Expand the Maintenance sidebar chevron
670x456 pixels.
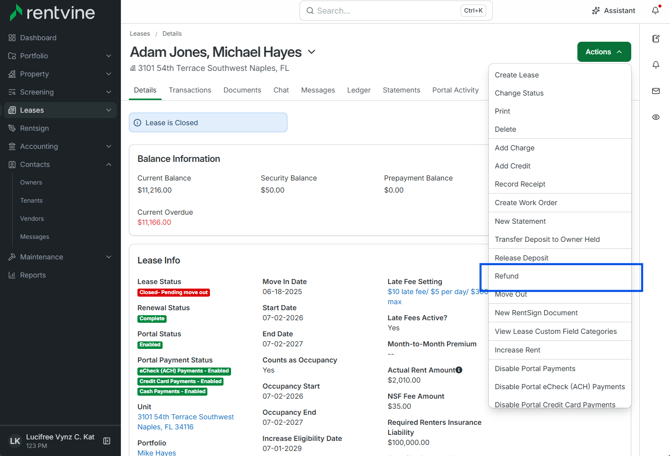point(109,257)
